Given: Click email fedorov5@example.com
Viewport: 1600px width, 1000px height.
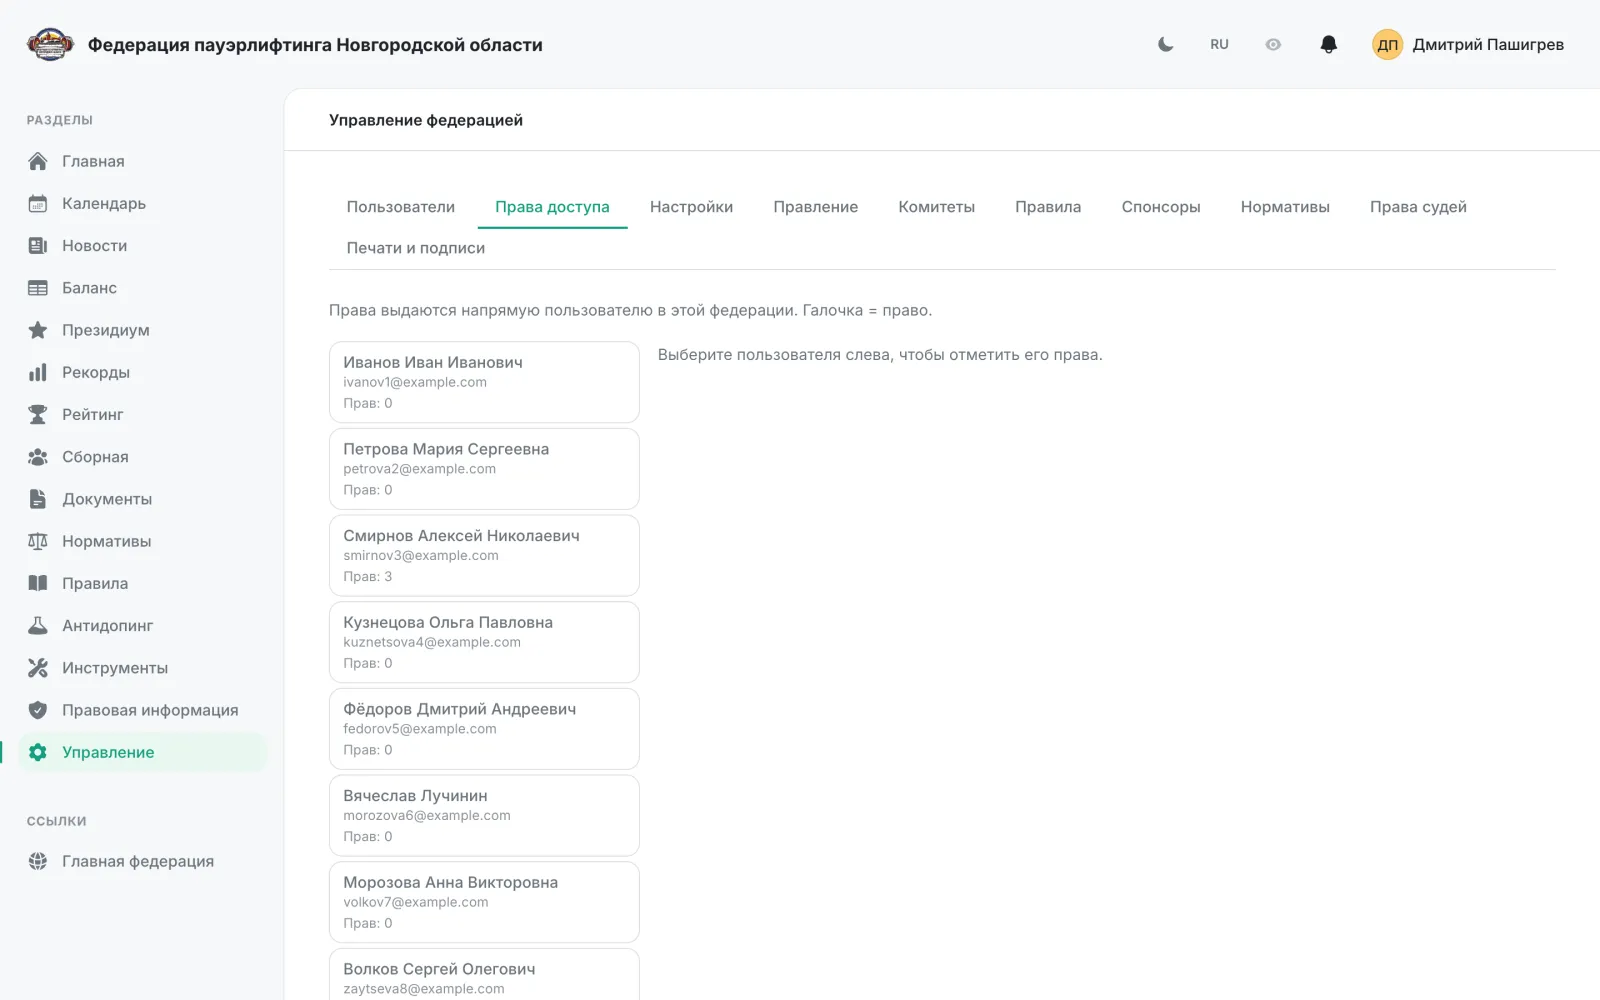Looking at the screenshot, I should 420,729.
